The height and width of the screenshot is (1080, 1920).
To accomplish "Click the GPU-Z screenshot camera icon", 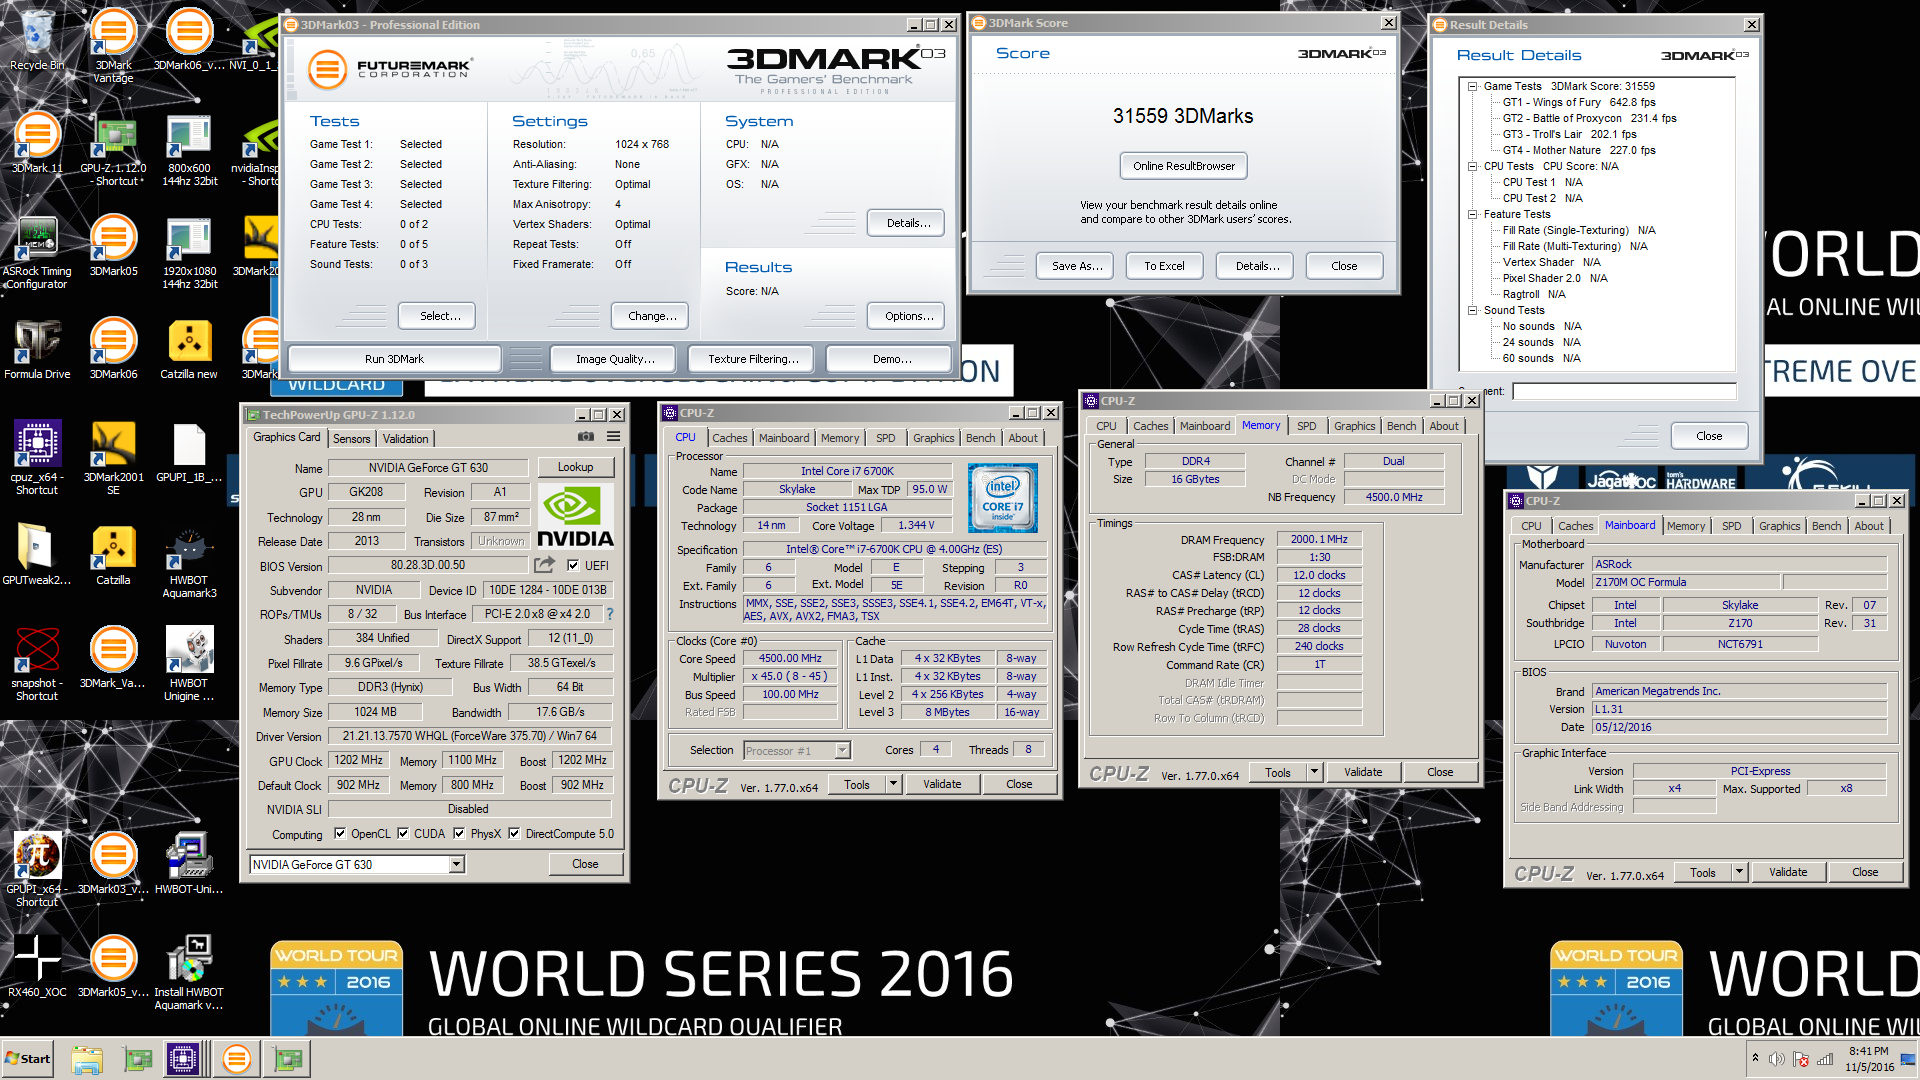I will pyautogui.click(x=586, y=437).
